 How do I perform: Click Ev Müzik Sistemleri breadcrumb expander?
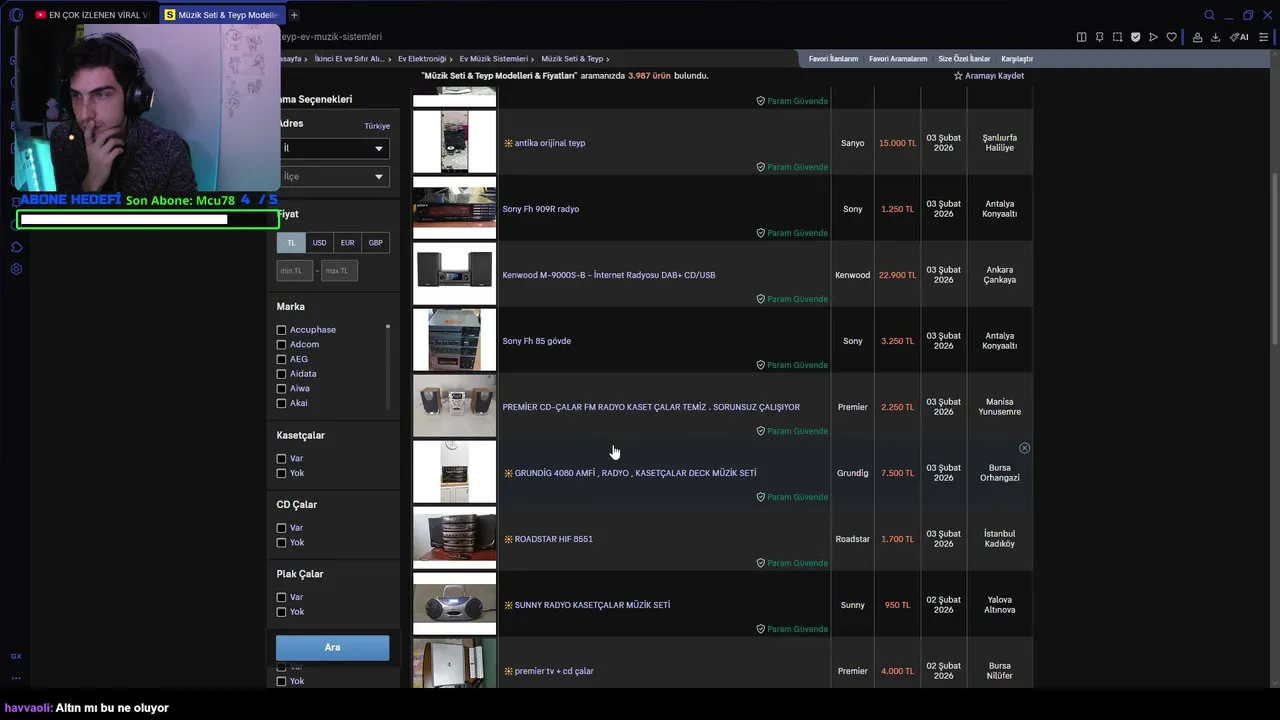(534, 59)
